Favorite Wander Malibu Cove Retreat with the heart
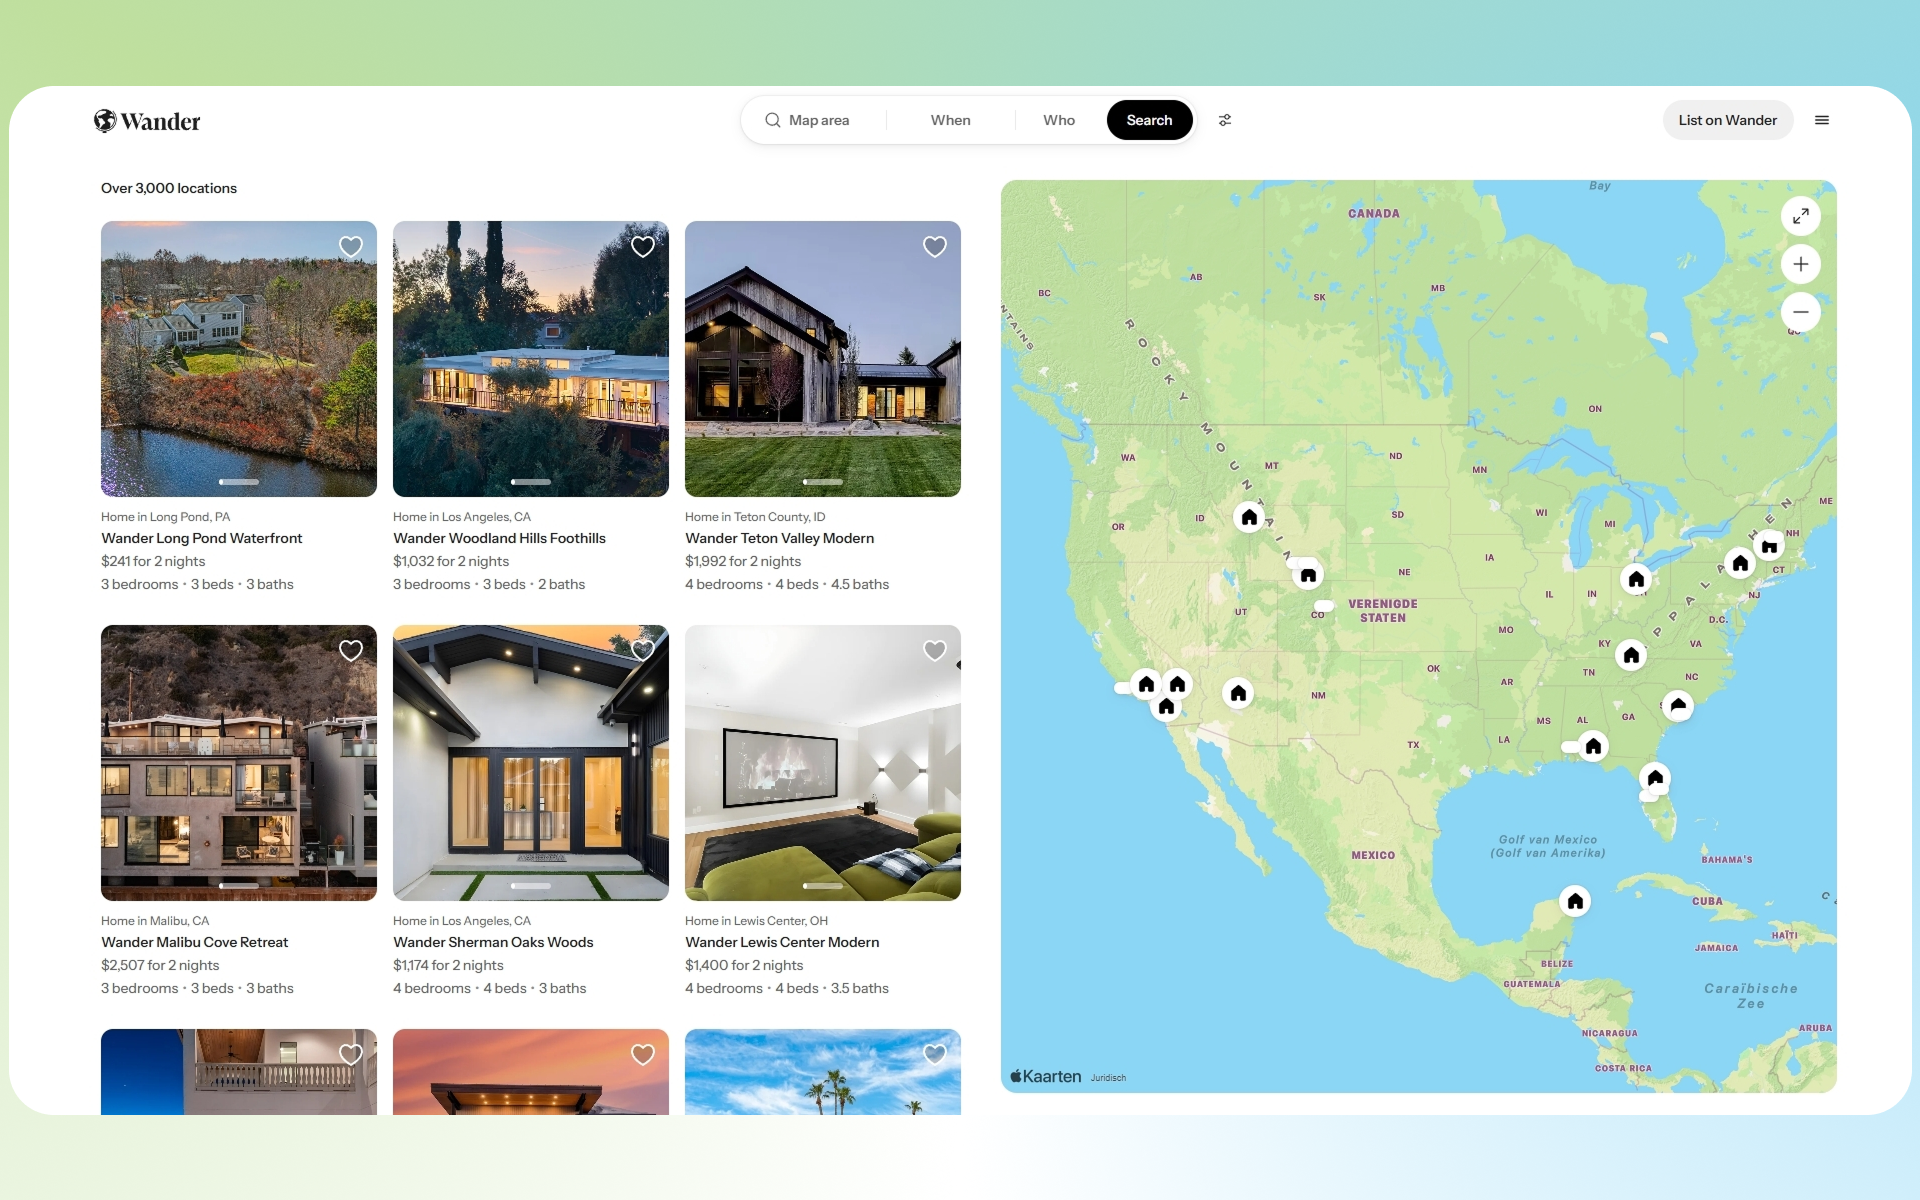This screenshot has height=1200, width=1920. click(351, 651)
